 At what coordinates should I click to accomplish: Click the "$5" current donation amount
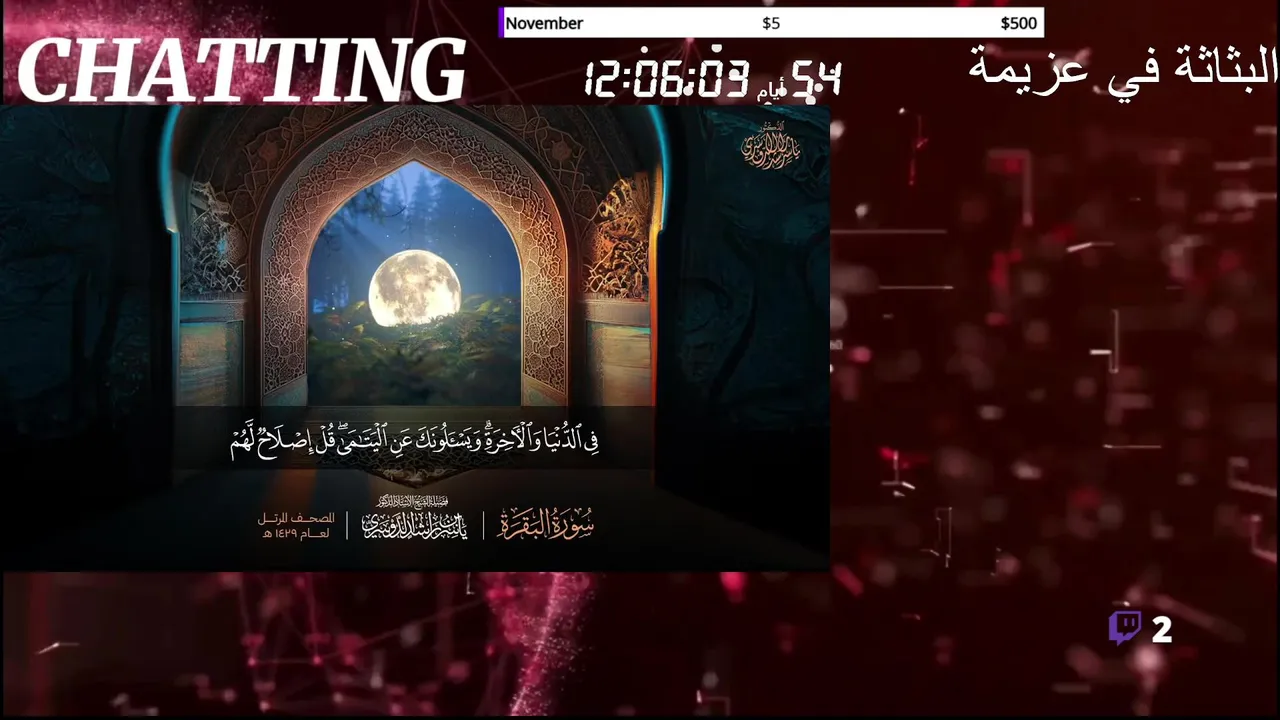(x=771, y=23)
